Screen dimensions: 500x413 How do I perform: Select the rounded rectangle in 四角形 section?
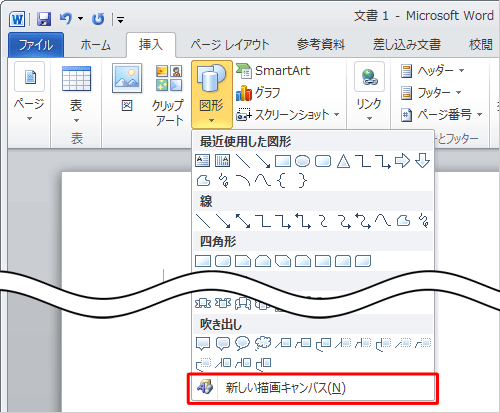coord(223,261)
